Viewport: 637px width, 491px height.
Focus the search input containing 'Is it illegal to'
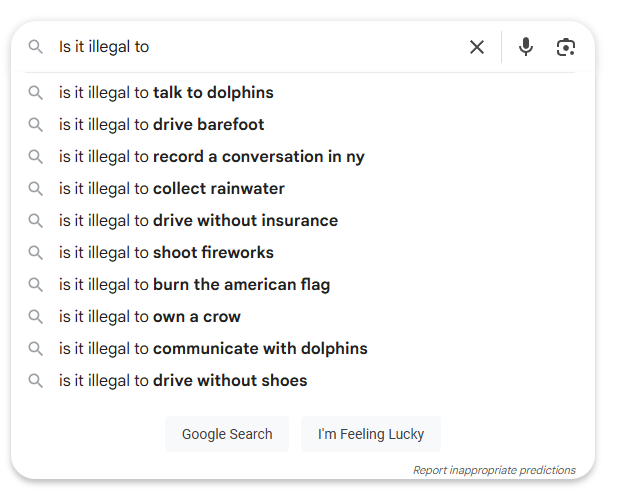(x=260, y=47)
